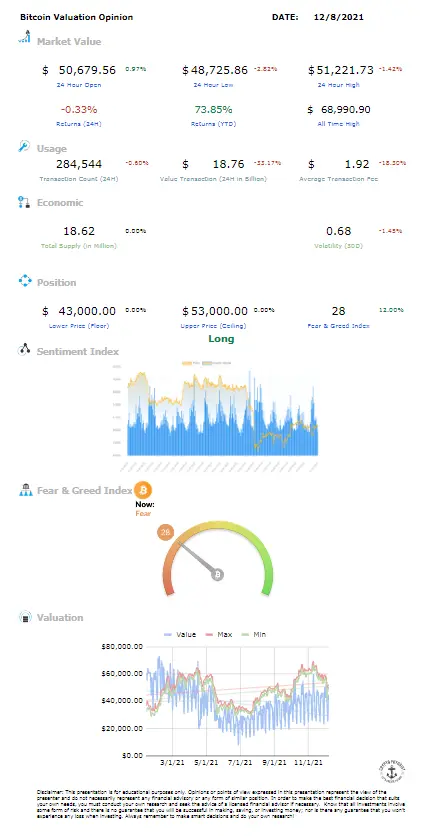Viewport: 426px width, 838px height.
Task: Click the Market Value bar chart icon
Action: pyautogui.click(x=24, y=37)
